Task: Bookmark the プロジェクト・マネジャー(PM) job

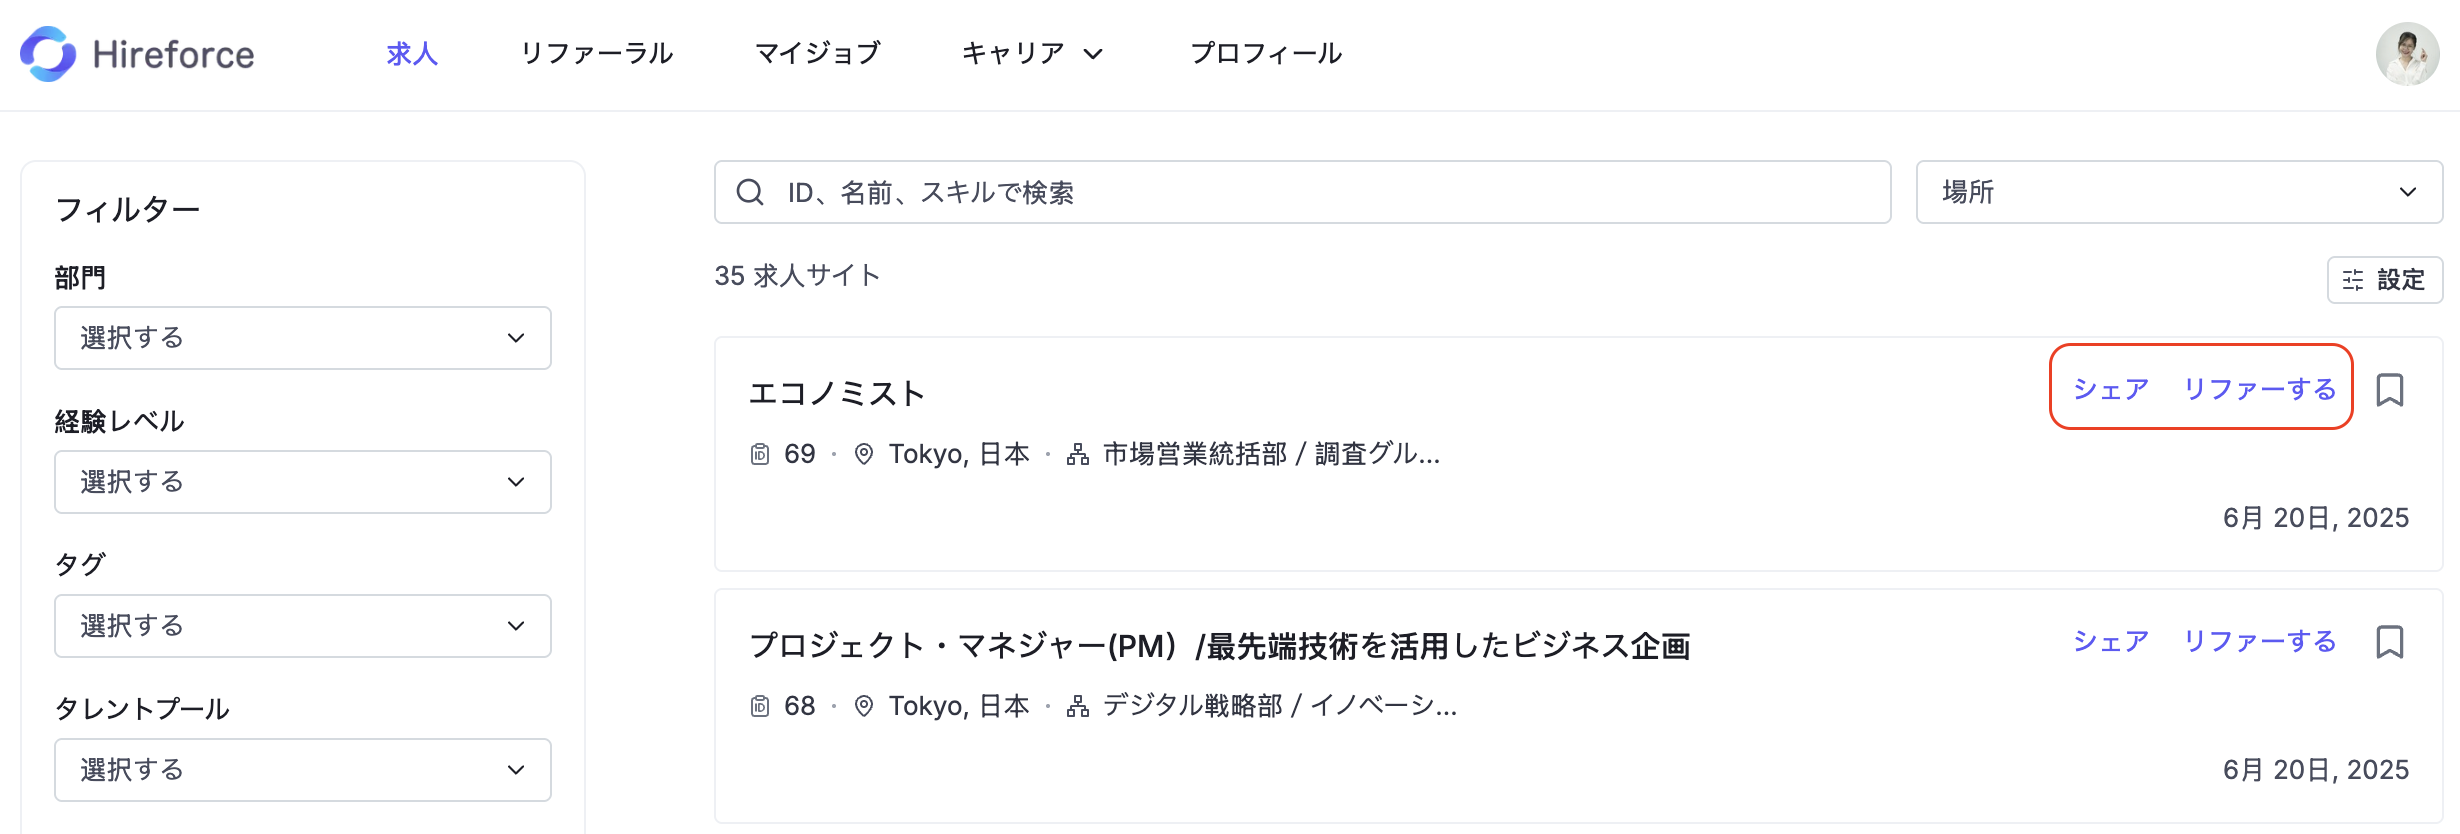Action: click(2390, 641)
